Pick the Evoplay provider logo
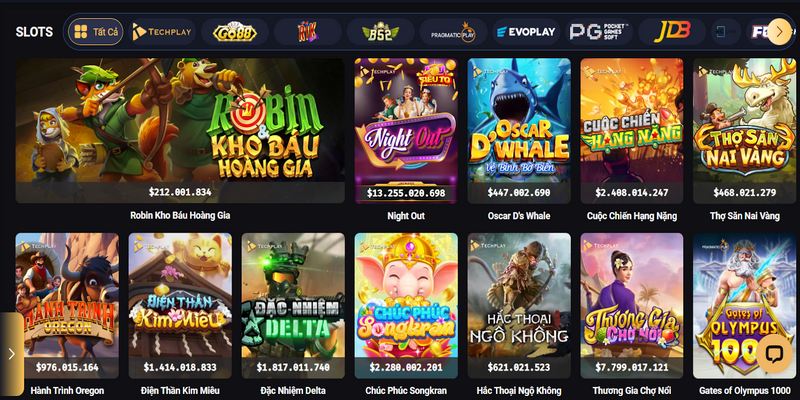The width and height of the screenshot is (800, 400). pyautogui.click(x=526, y=32)
